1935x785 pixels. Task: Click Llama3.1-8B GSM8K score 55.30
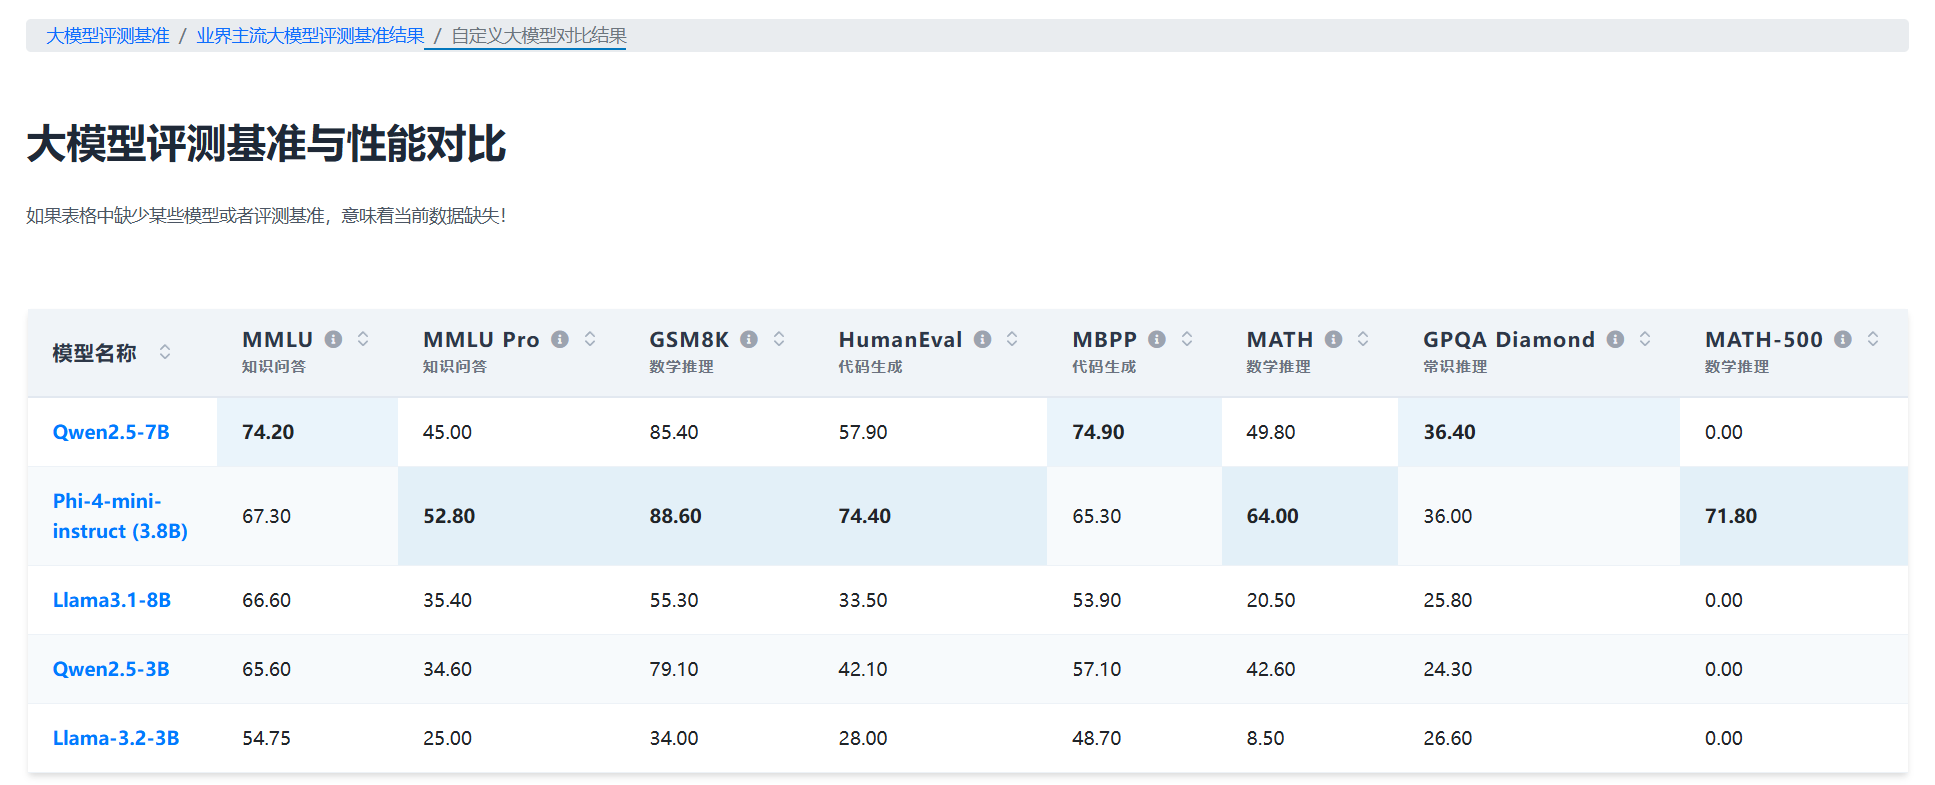click(x=674, y=600)
